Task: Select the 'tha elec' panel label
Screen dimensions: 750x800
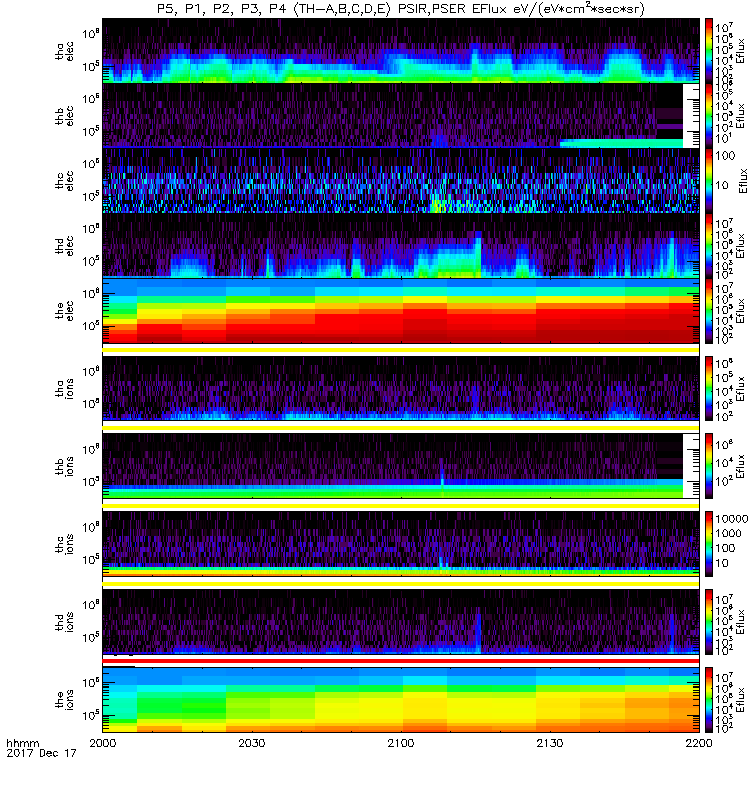Action: [x=64, y=51]
